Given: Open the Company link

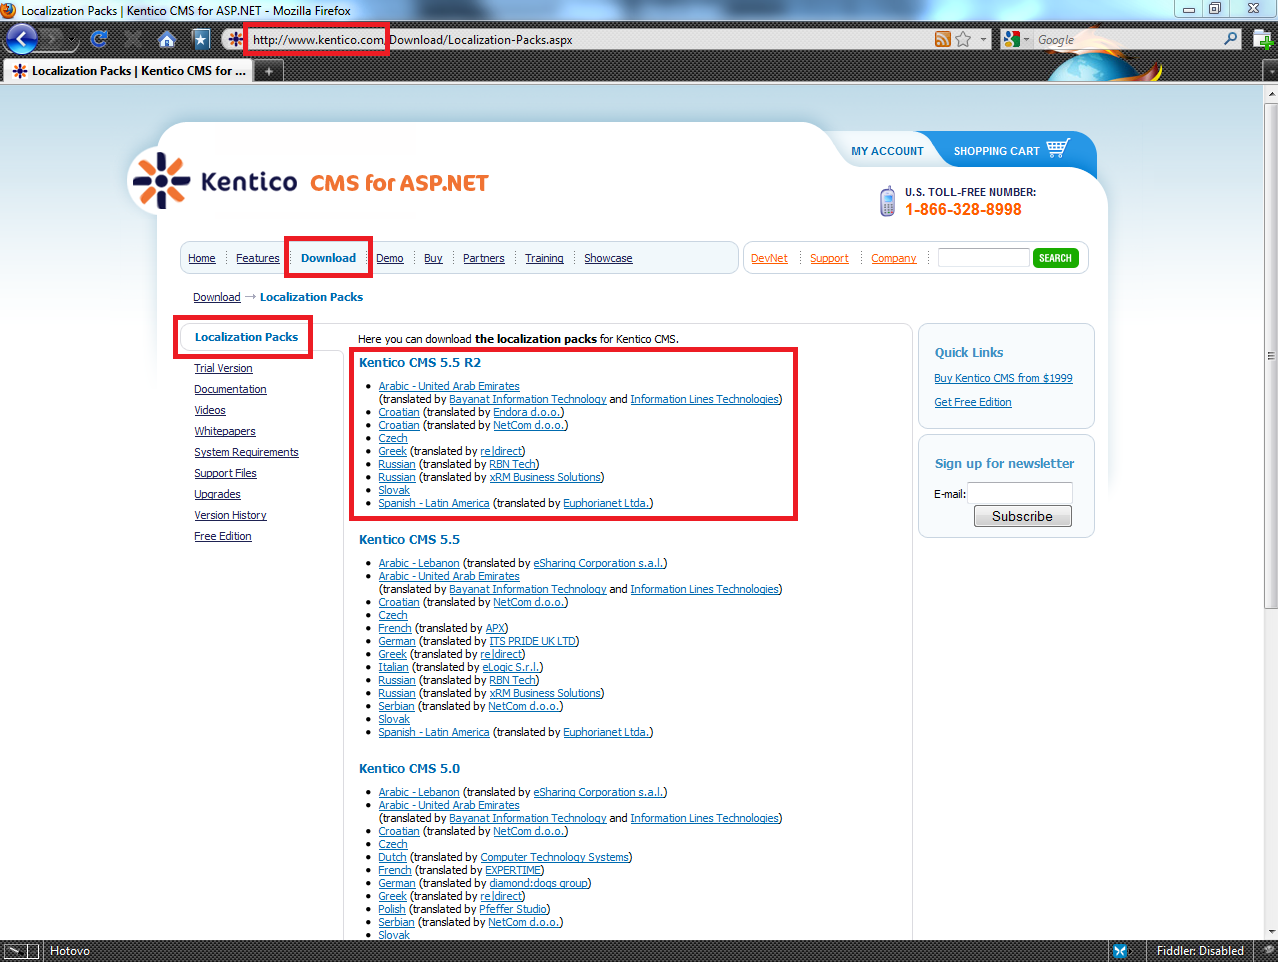Looking at the screenshot, I should coord(893,258).
